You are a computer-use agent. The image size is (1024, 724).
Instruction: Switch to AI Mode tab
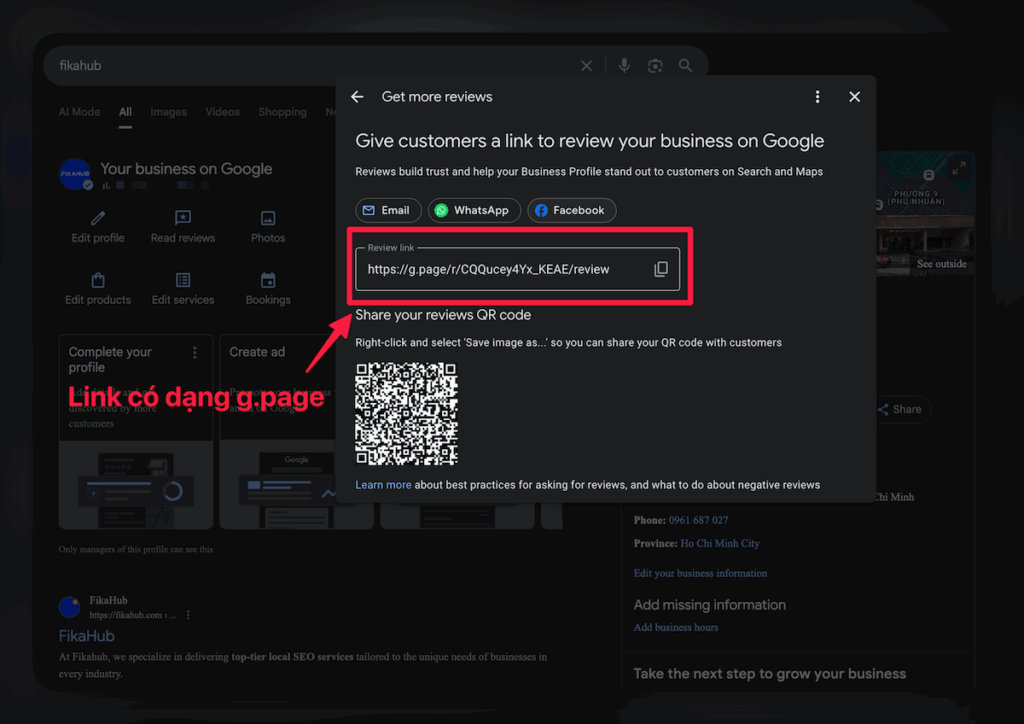80,112
